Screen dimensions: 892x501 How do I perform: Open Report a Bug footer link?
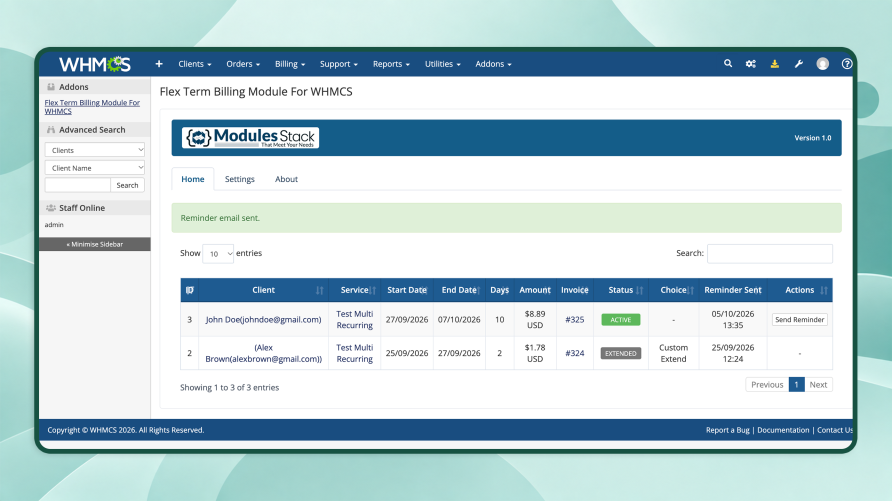click(x=728, y=430)
